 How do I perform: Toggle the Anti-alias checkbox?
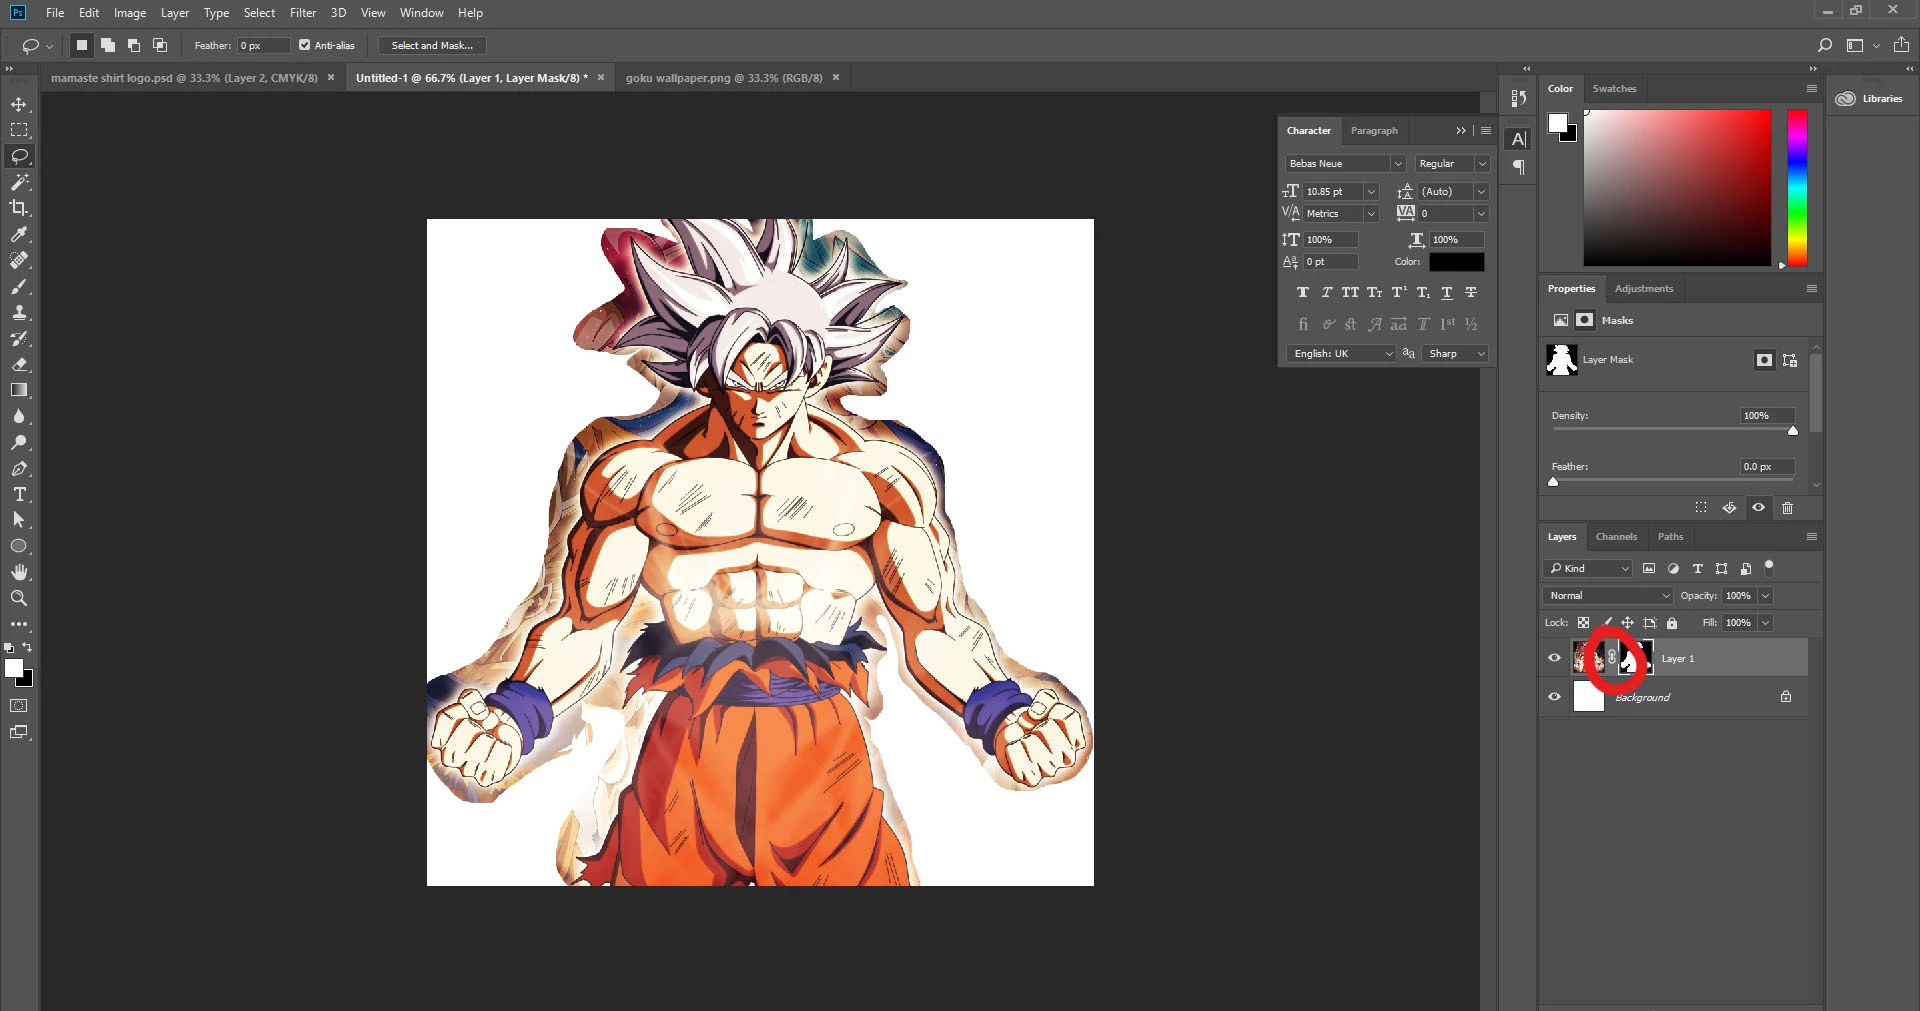(304, 45)
